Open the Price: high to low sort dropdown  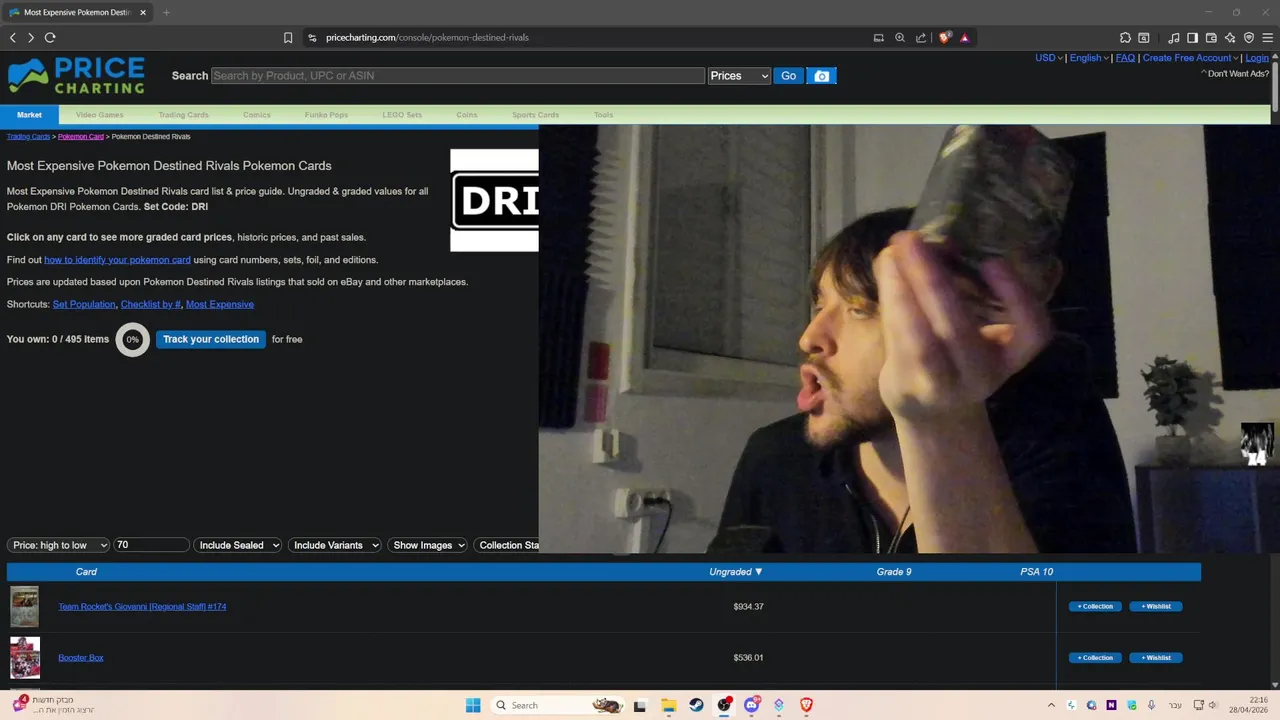tap(58, 545)
